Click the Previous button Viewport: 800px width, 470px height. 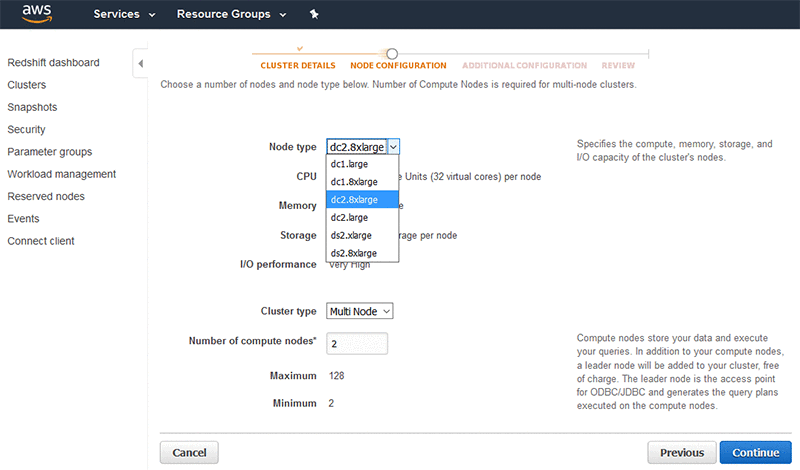click(682, 453)
